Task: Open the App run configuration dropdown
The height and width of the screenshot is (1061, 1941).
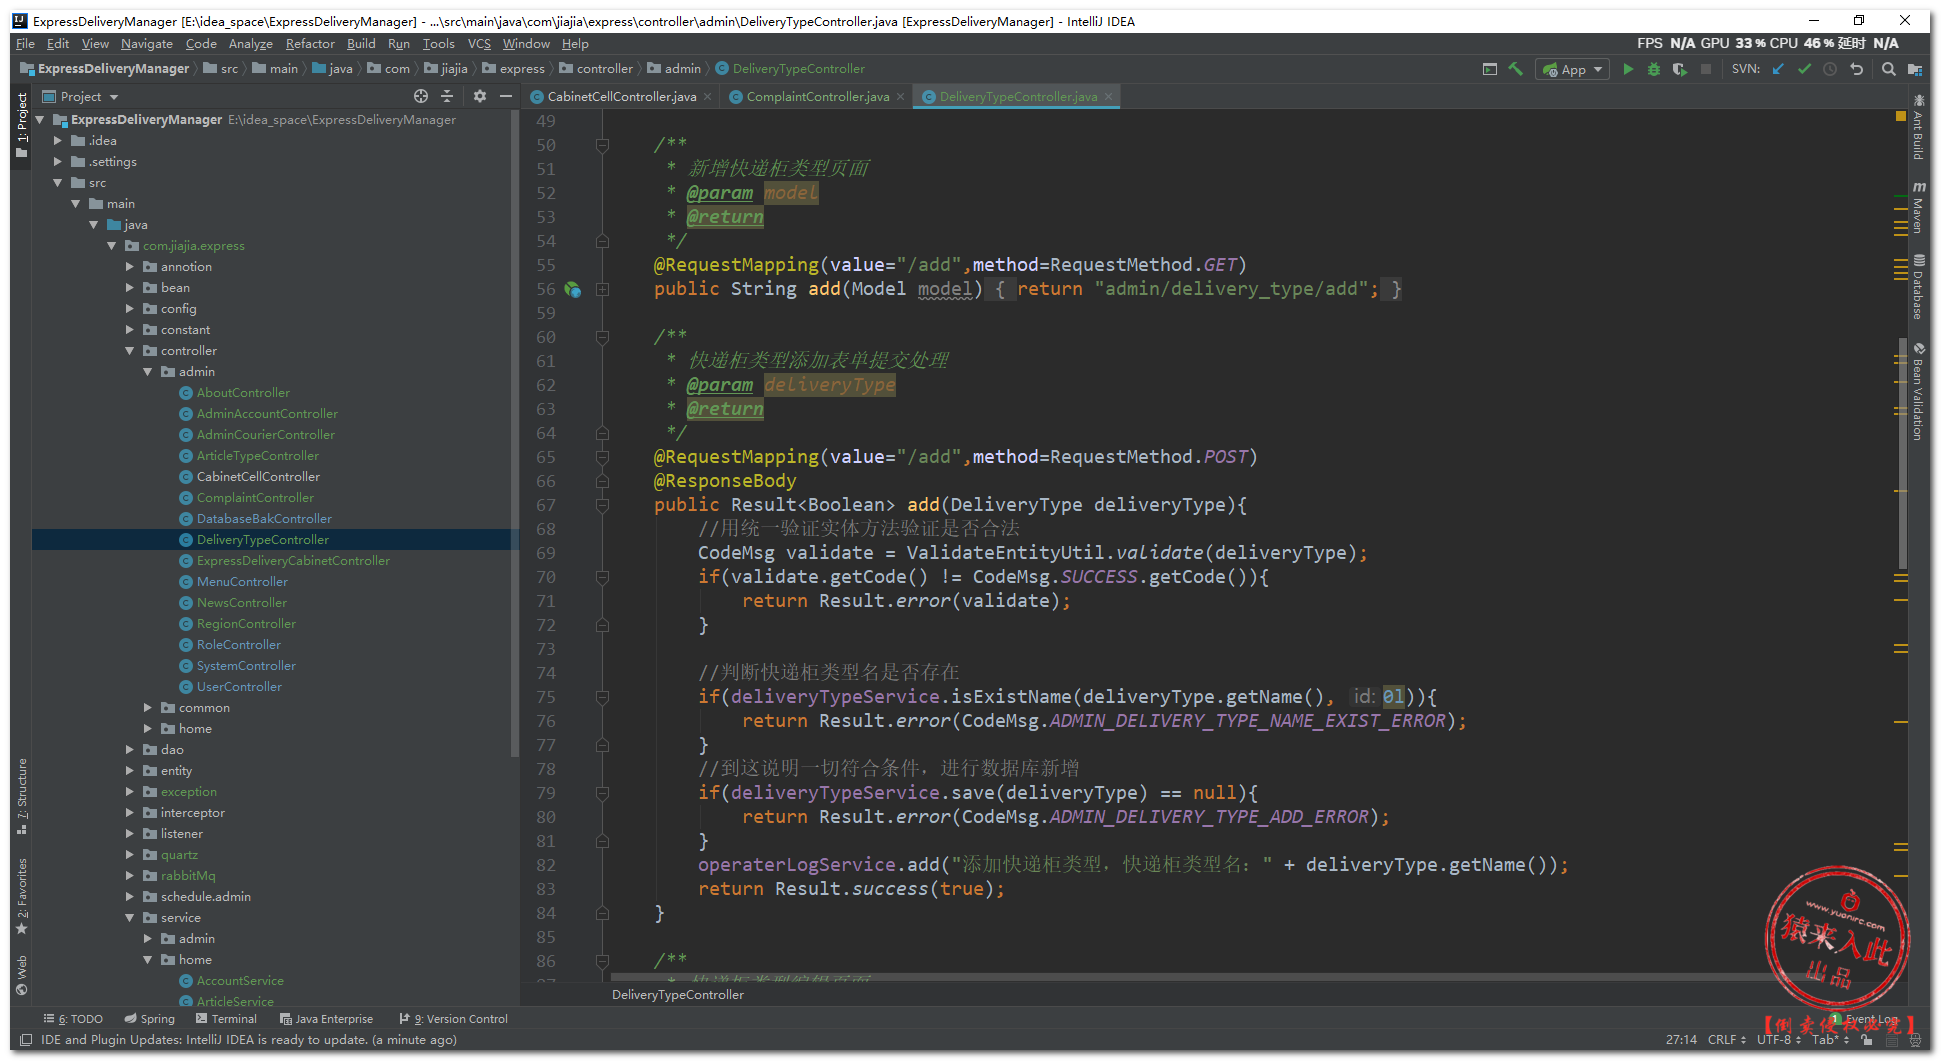Action: click(1573, 69)
